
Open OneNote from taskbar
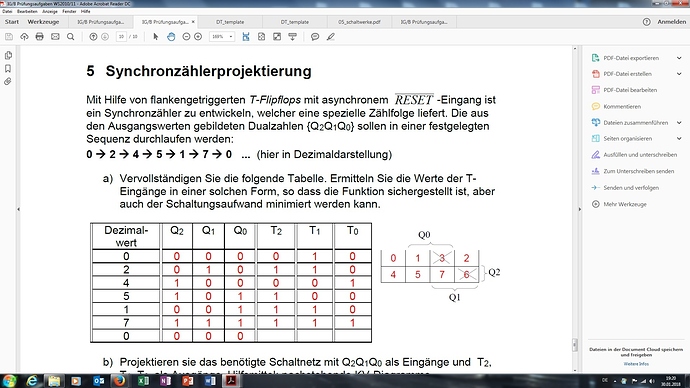tap(165, 381)
